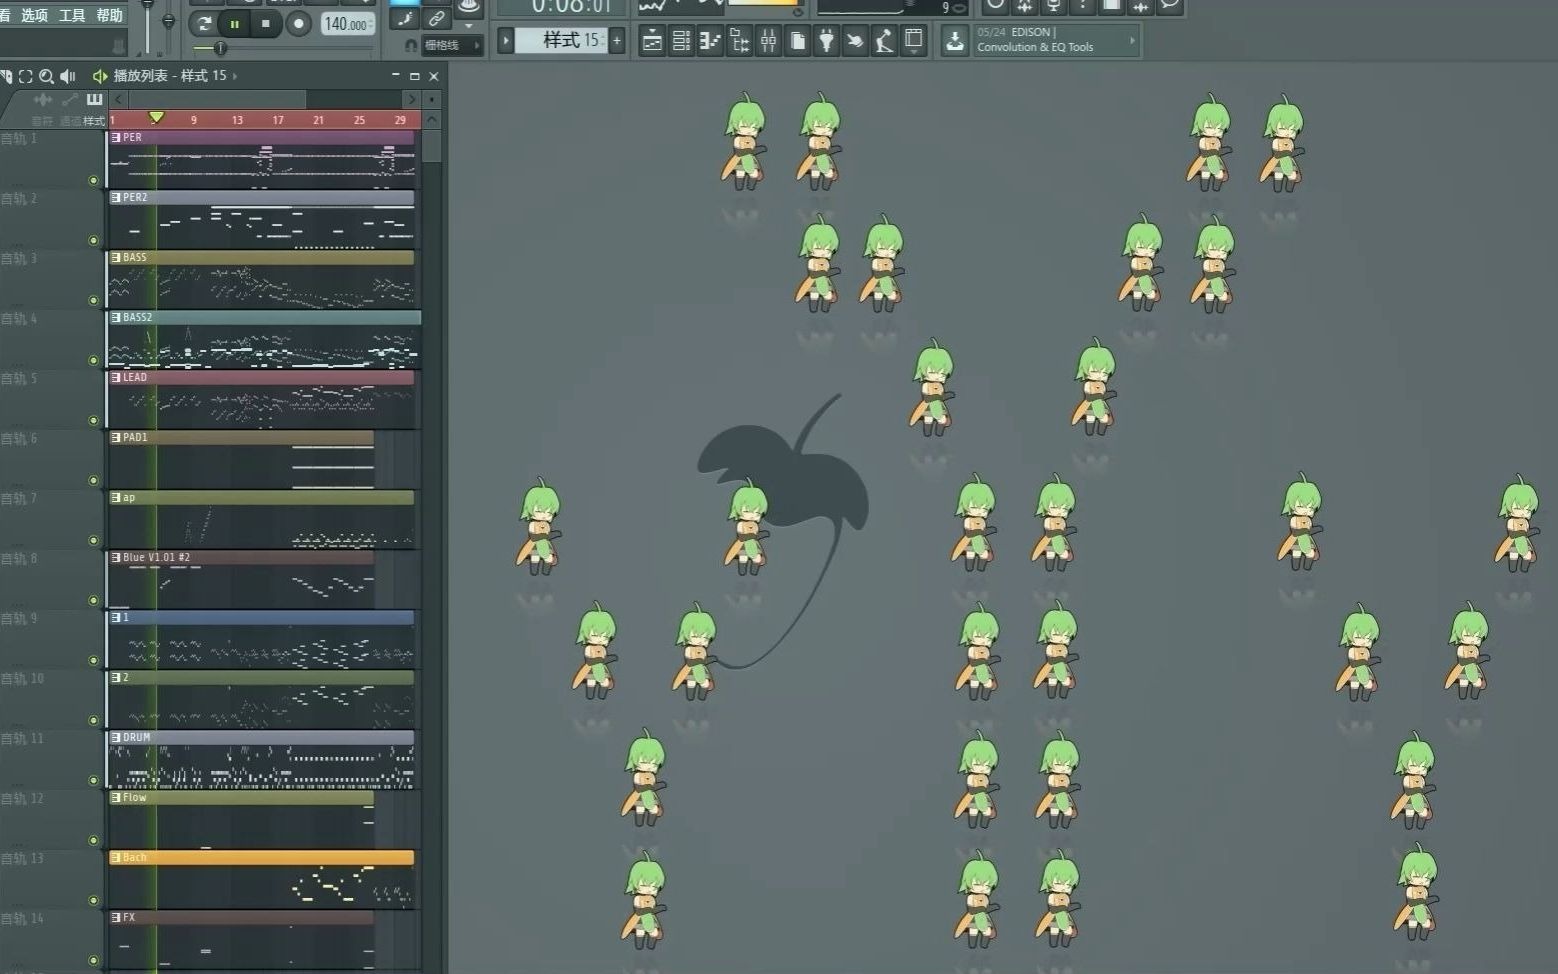This screenshot has width=1558, height=974.
Task: Click the playlist zoom magnifier icon
Action: (46, 76)
